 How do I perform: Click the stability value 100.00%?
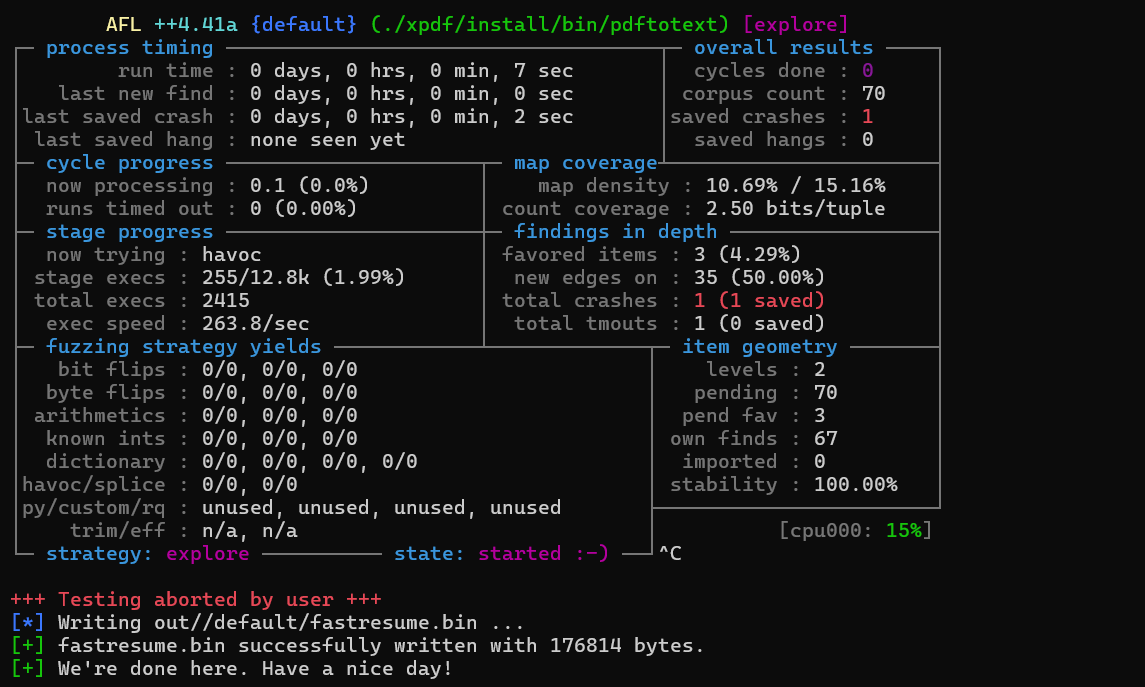pos(855,485)
